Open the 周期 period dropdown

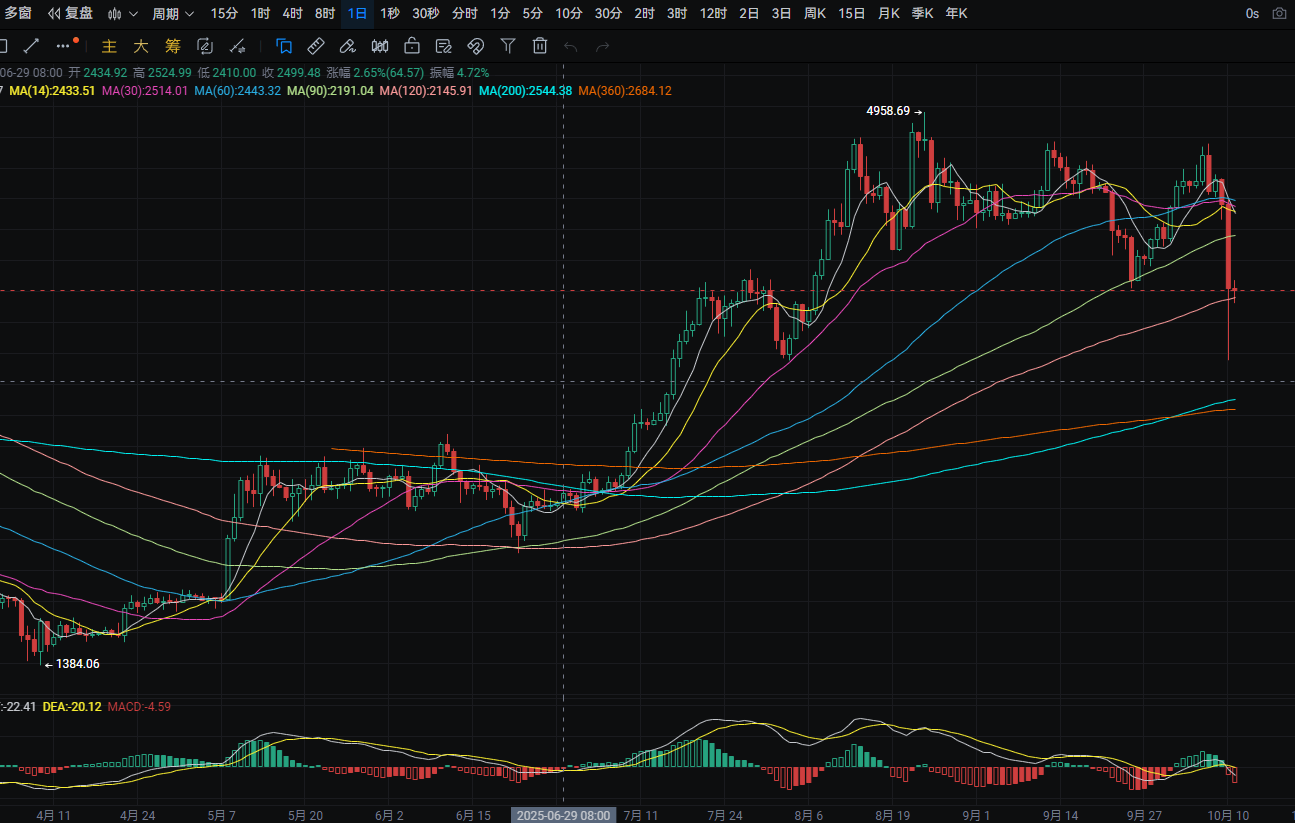click(x=172, y=14)
